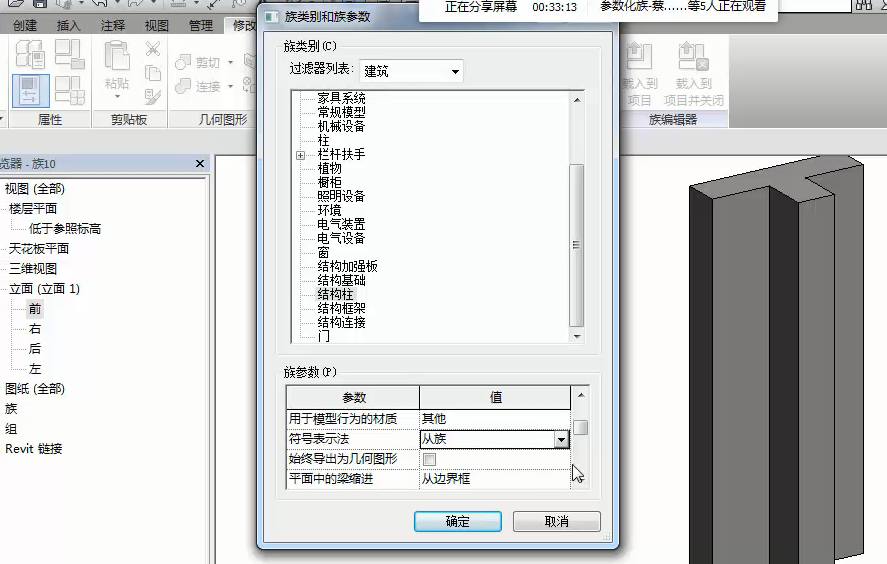
Task: Switch to the 管理 ribbon tab
Action: 200,25
